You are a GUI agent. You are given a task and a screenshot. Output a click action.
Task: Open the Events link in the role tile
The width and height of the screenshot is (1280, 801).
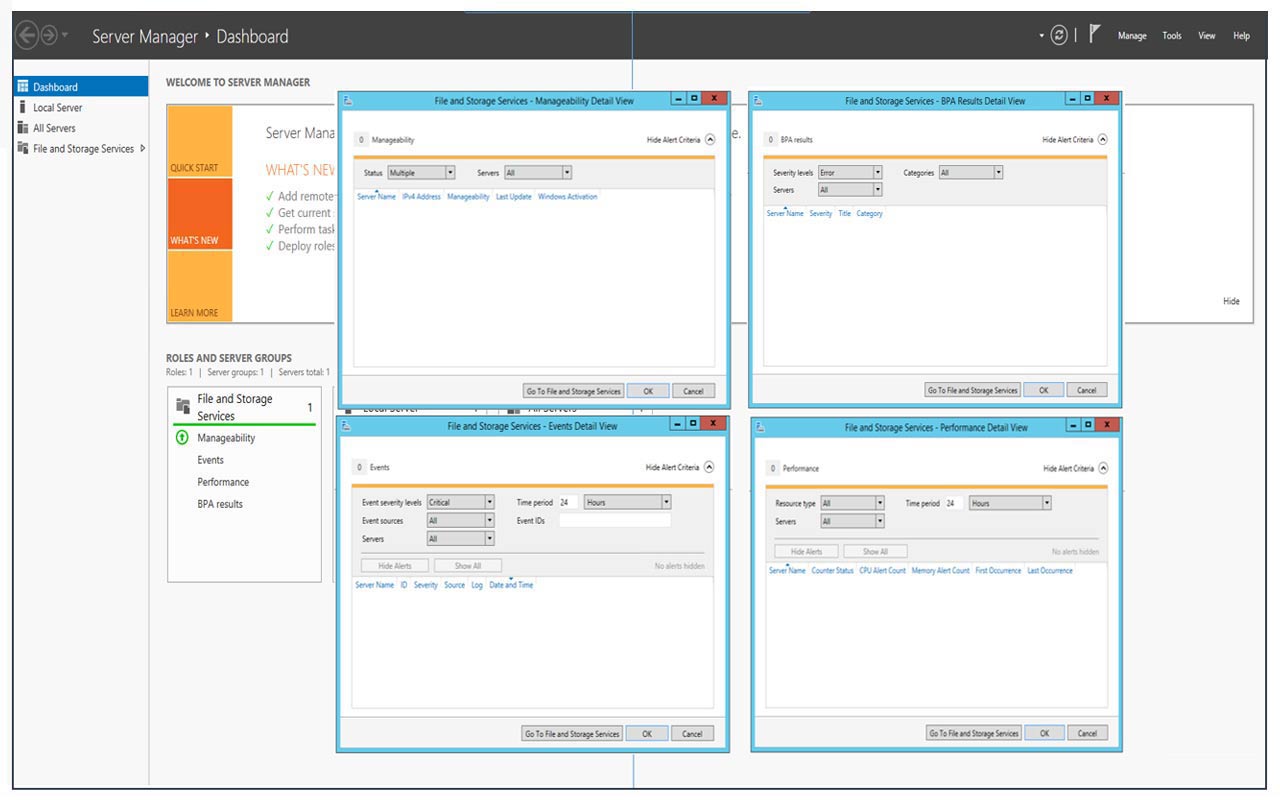tap(210, 460)
